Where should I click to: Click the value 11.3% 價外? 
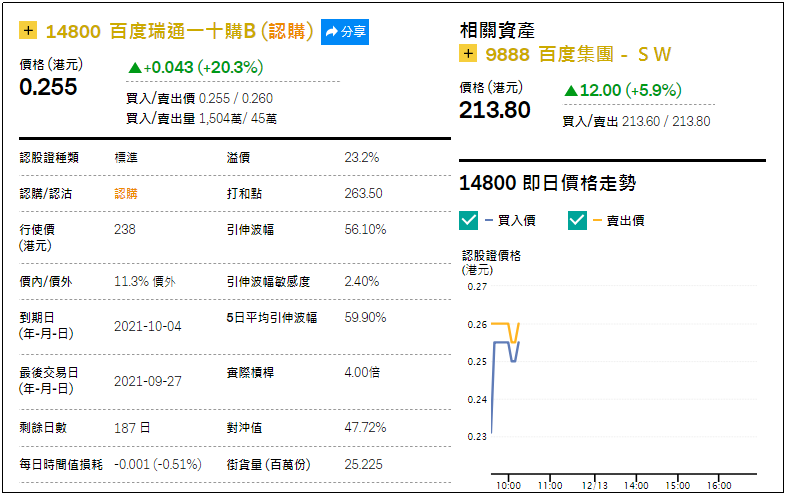tap(145, 281)
